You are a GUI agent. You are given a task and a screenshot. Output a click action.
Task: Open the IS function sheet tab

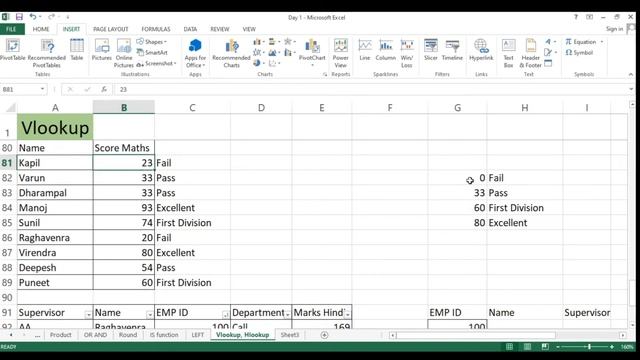pyautogui.click(x=164, y=335)
